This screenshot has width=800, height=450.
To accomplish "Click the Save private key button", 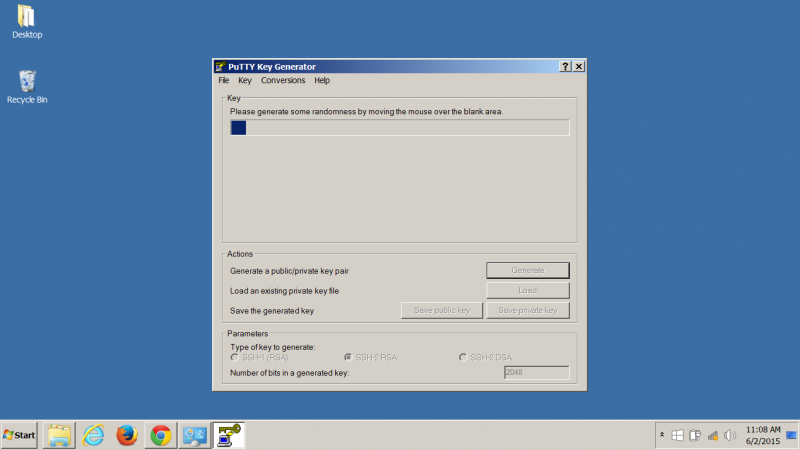I will pos(528,310).
